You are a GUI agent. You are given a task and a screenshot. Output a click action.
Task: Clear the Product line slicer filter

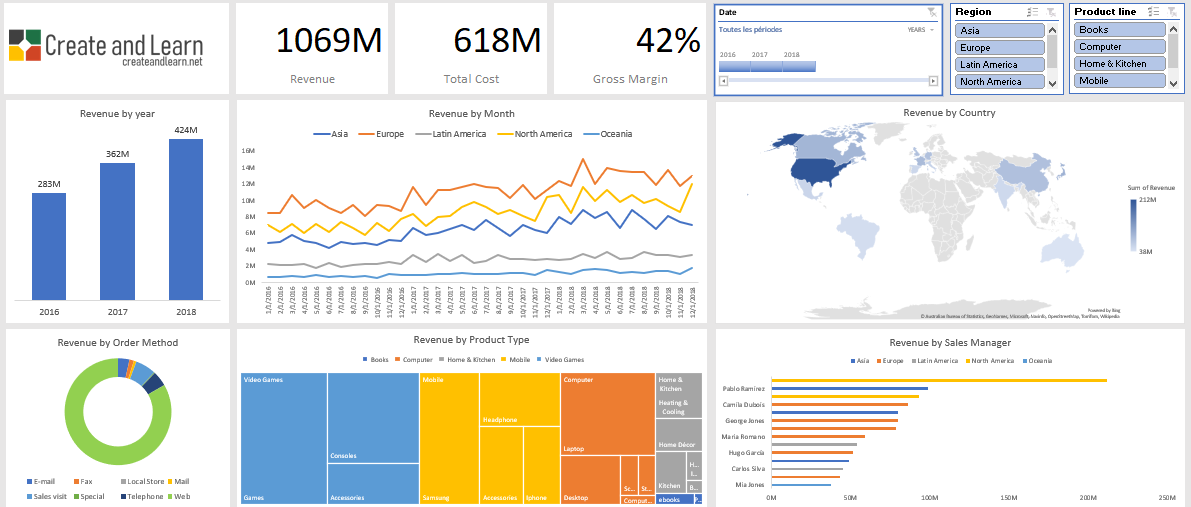(1172, 12)
